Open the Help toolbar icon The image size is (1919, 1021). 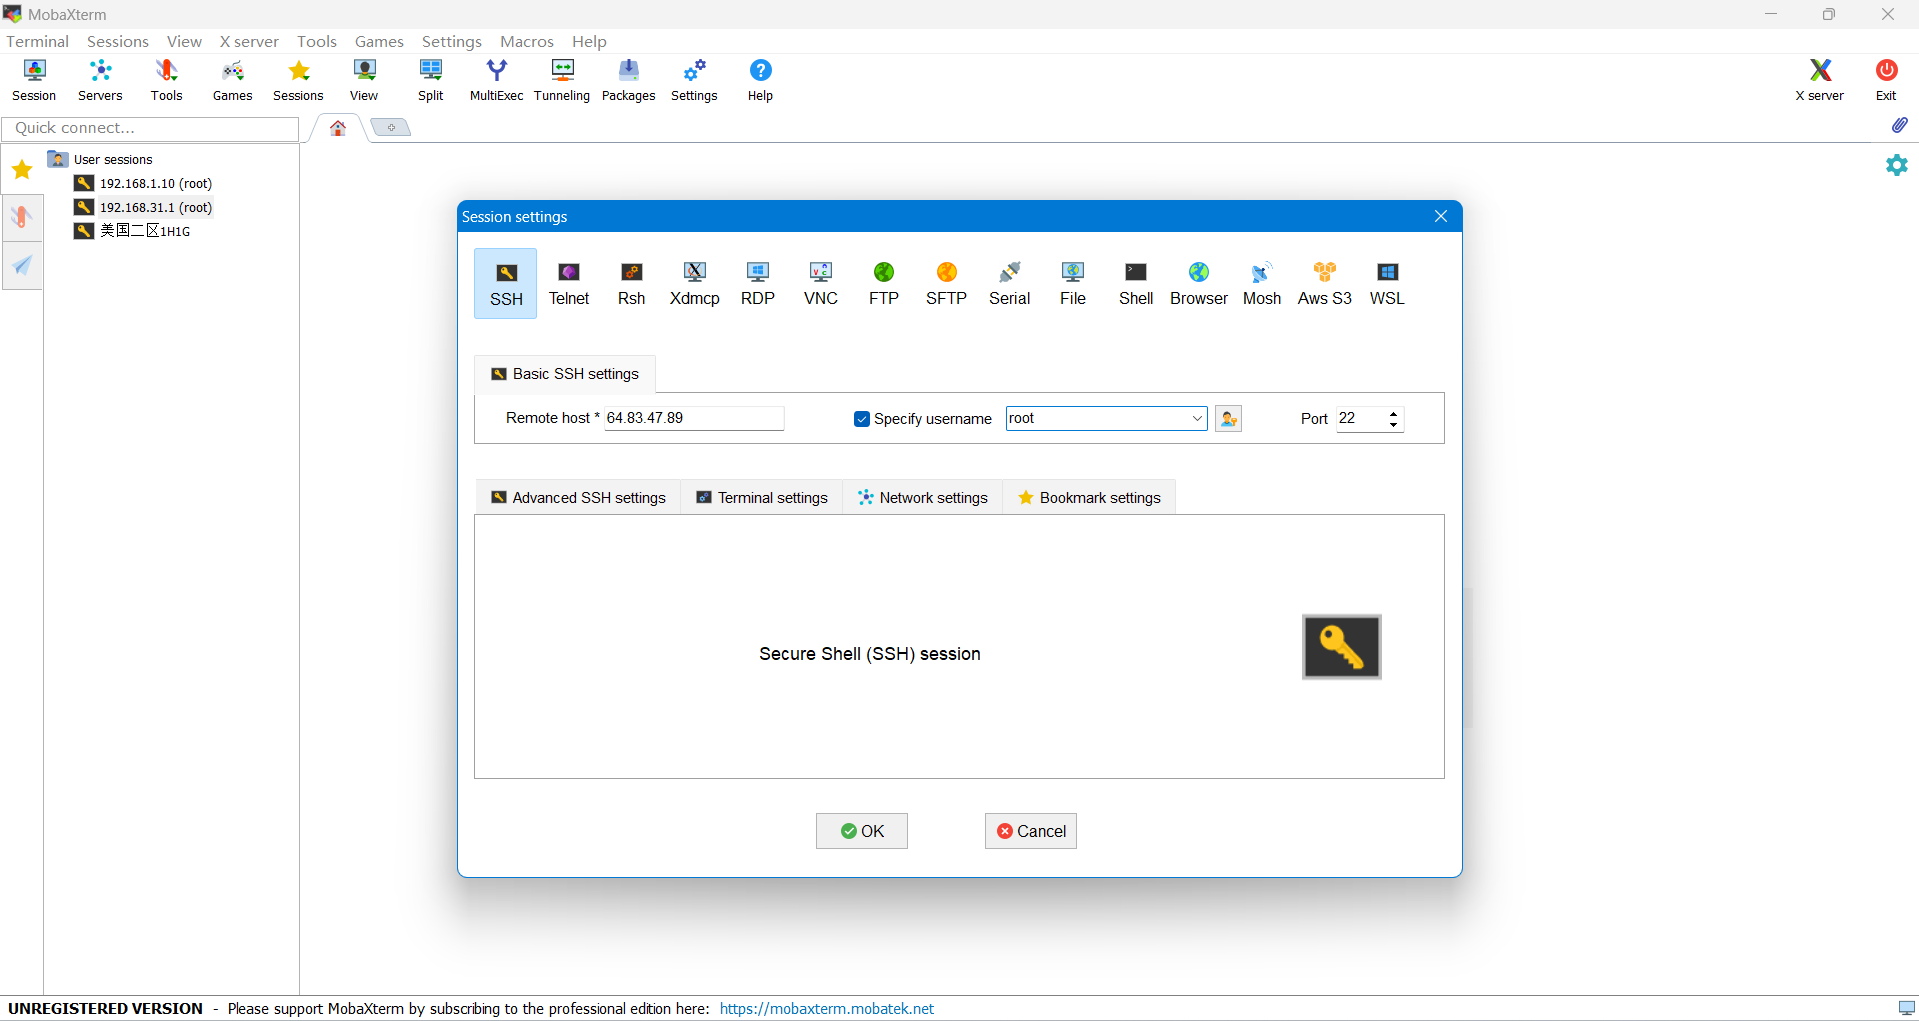click(761, 80)
